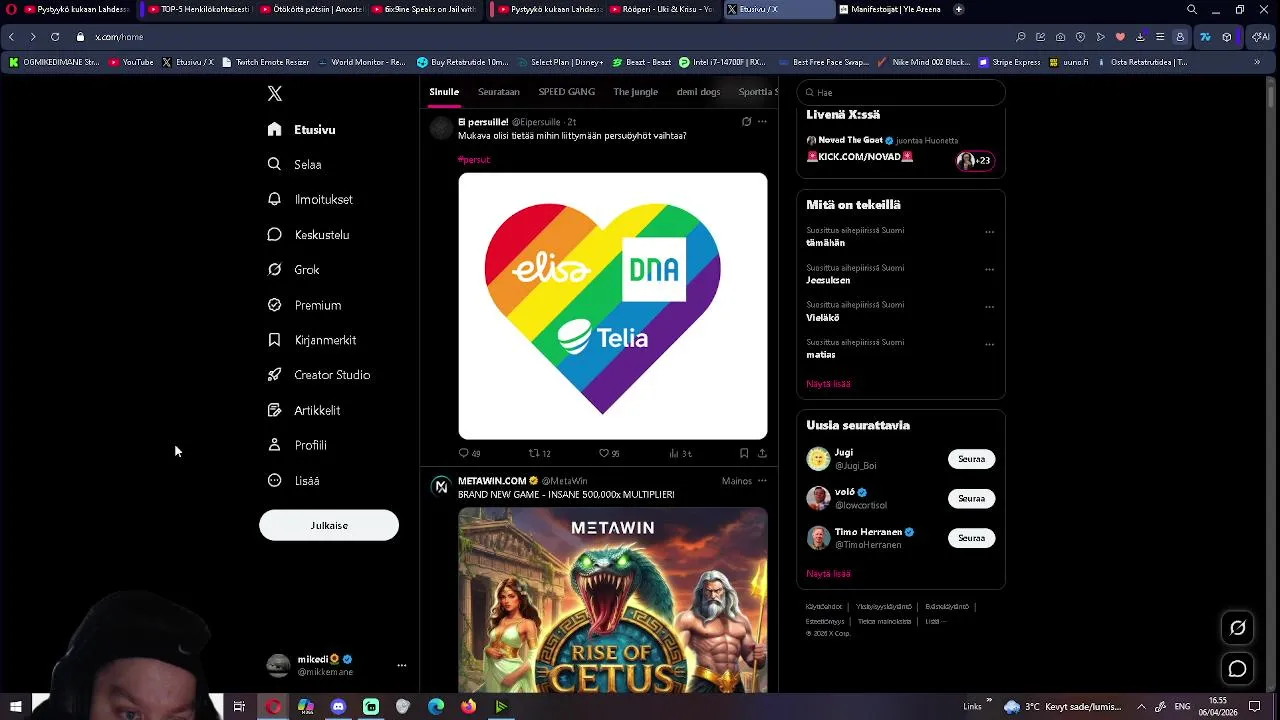Open the browser easy setup menu icon
Viewport: 1280px width, 720px height.
coord(1160,37)
